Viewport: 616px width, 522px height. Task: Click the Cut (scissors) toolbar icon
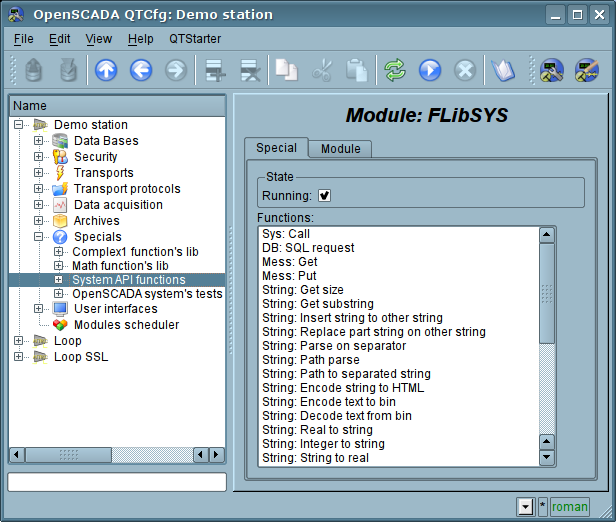pos(322,70)
